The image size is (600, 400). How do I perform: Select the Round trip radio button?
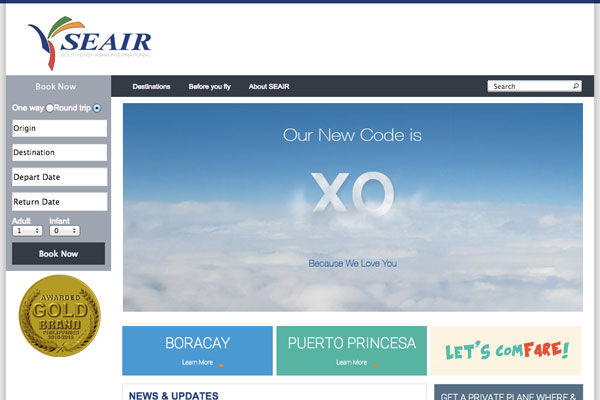tap(97, 108)
